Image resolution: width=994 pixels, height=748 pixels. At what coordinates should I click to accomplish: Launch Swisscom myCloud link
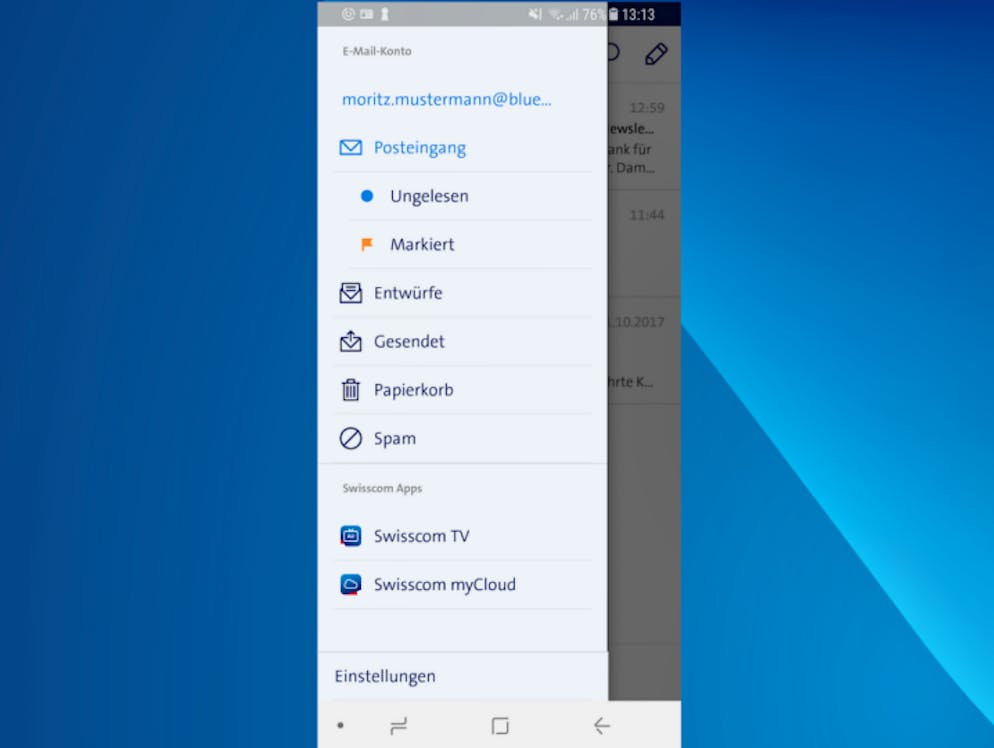coord(444,584)
